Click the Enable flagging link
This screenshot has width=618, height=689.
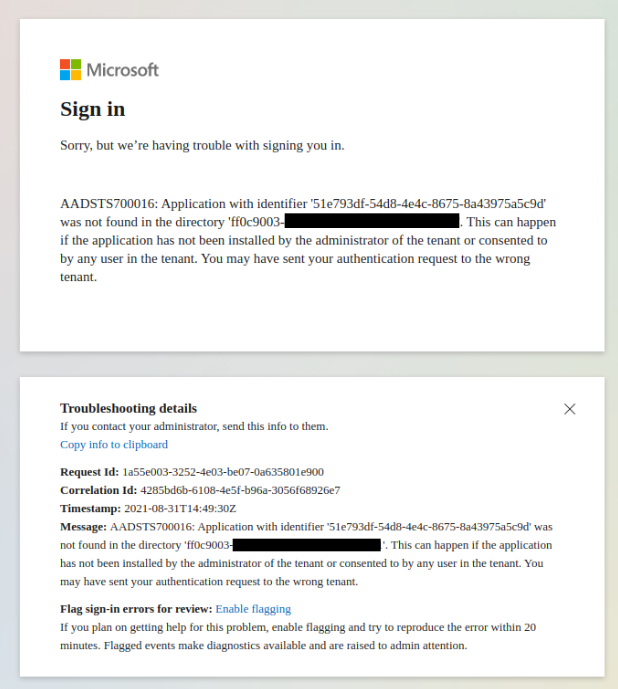253,609
